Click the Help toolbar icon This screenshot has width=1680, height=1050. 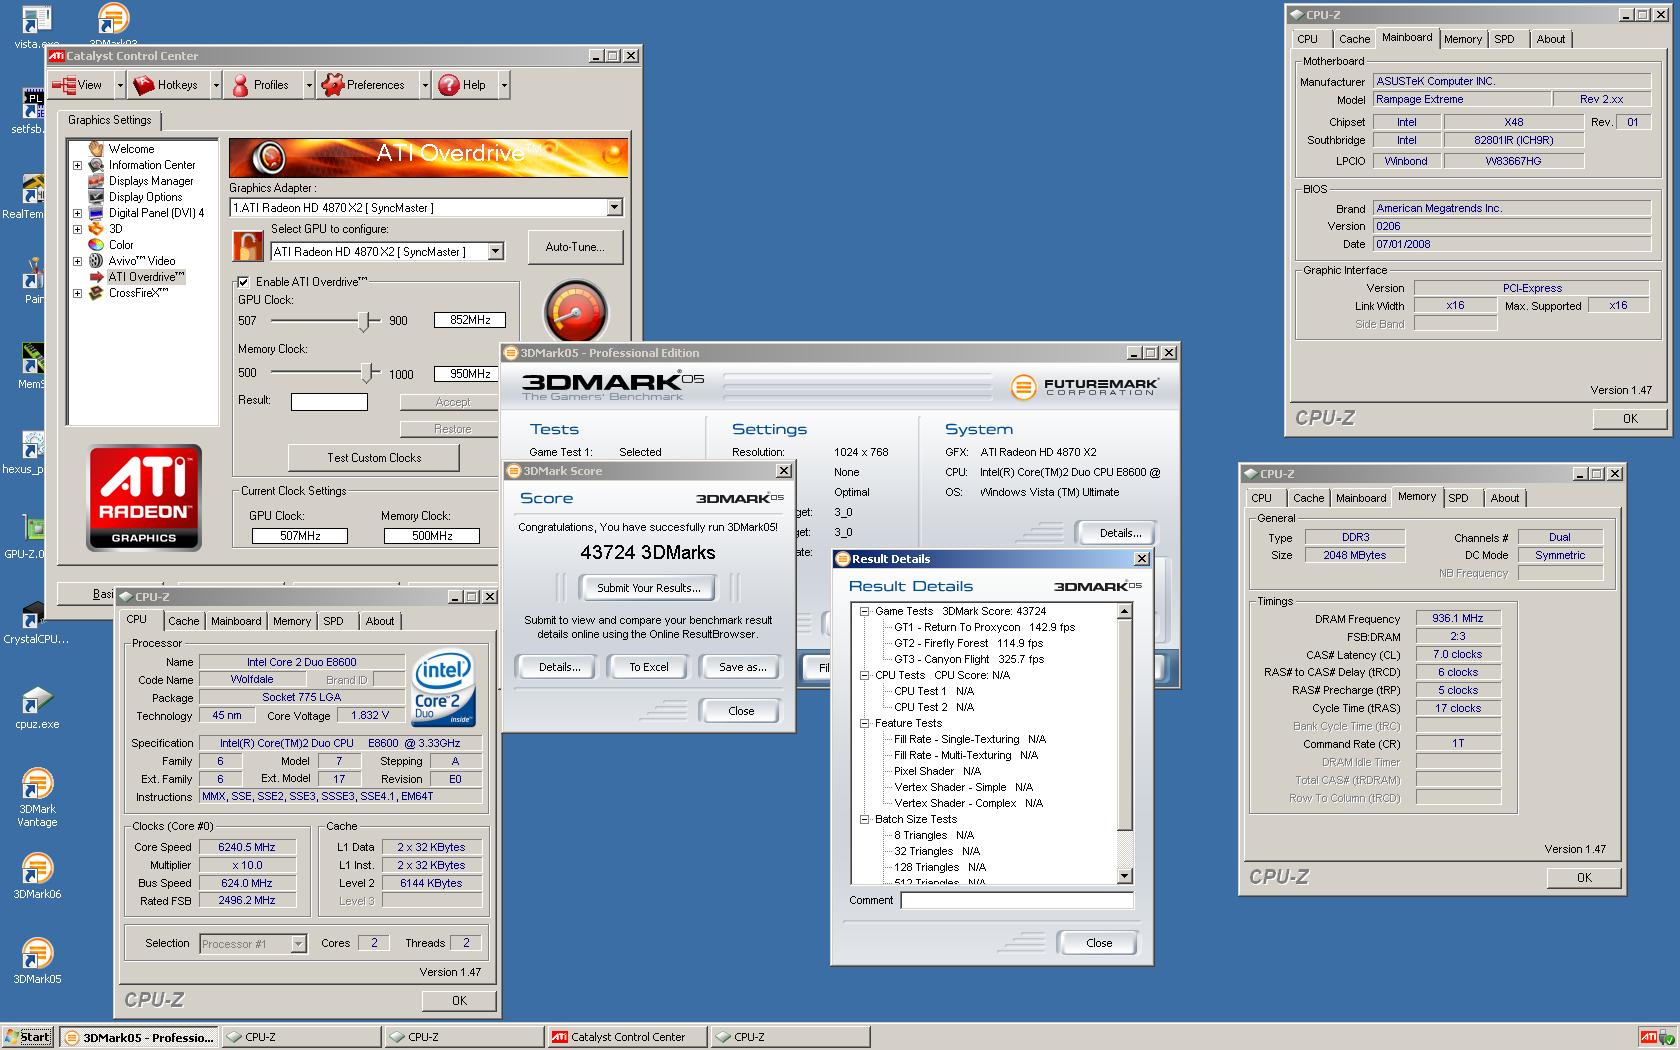click(x=449, y=85)
